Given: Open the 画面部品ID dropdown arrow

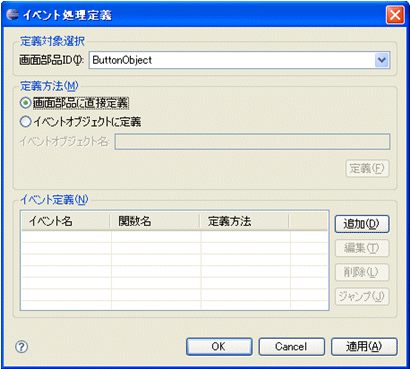Looking at the screenshot, I should 382,60.
